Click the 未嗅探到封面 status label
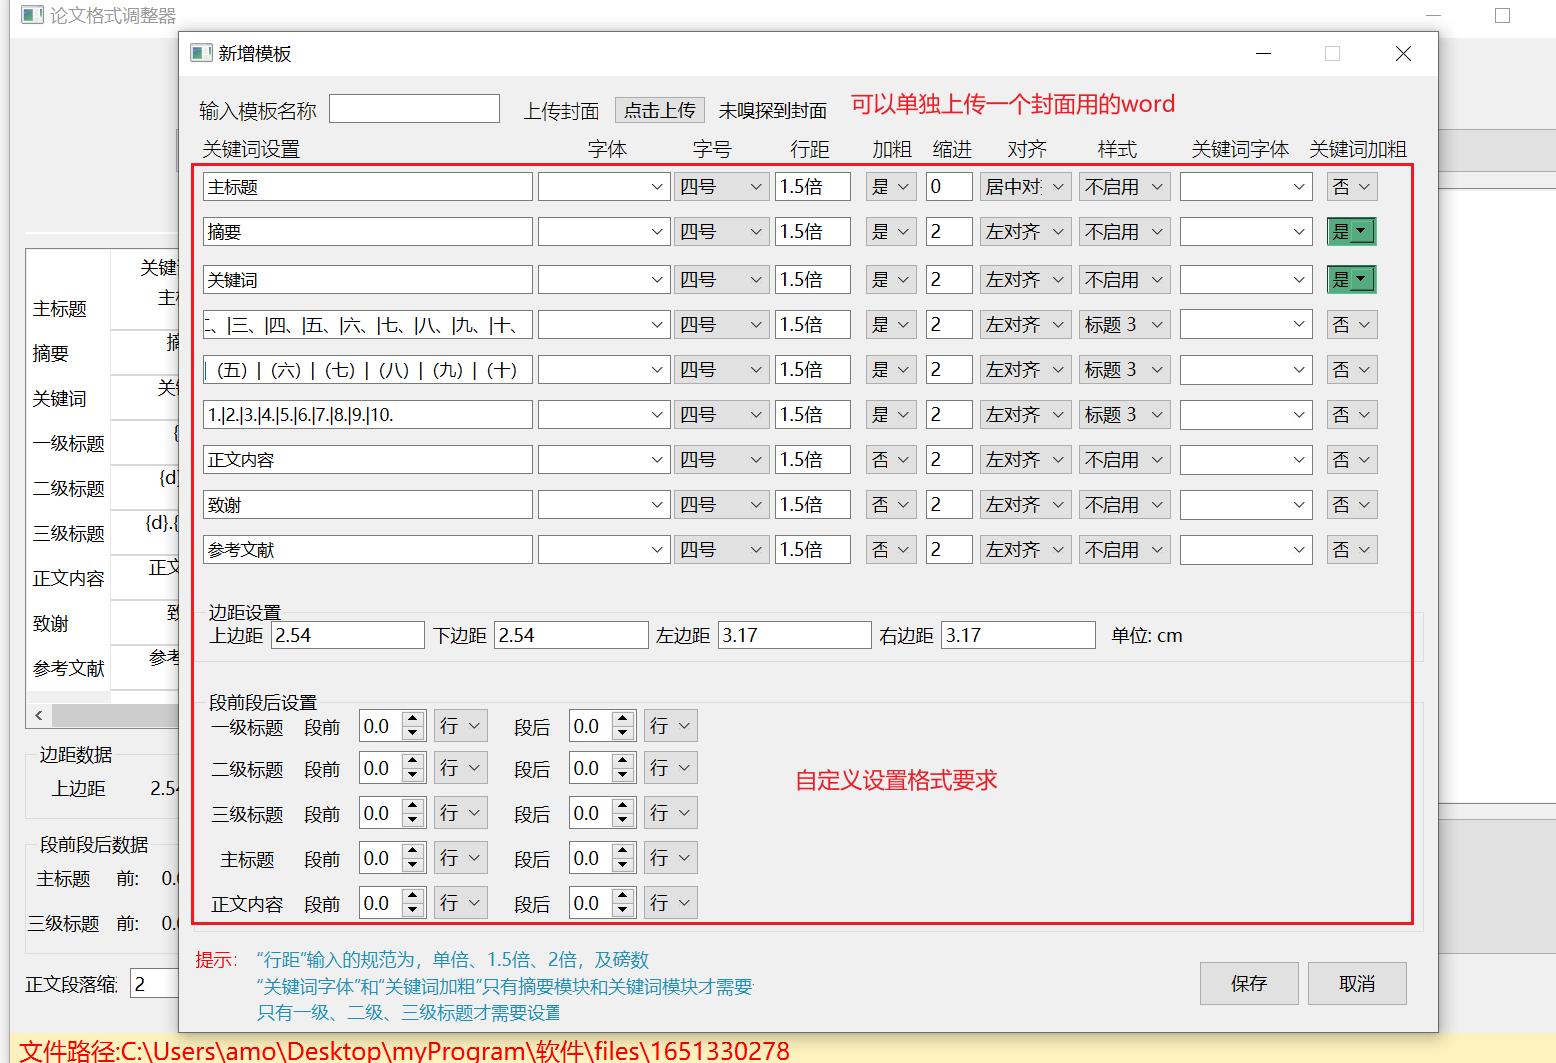This screenshot has width=1556, height=1063. point(772,111)
